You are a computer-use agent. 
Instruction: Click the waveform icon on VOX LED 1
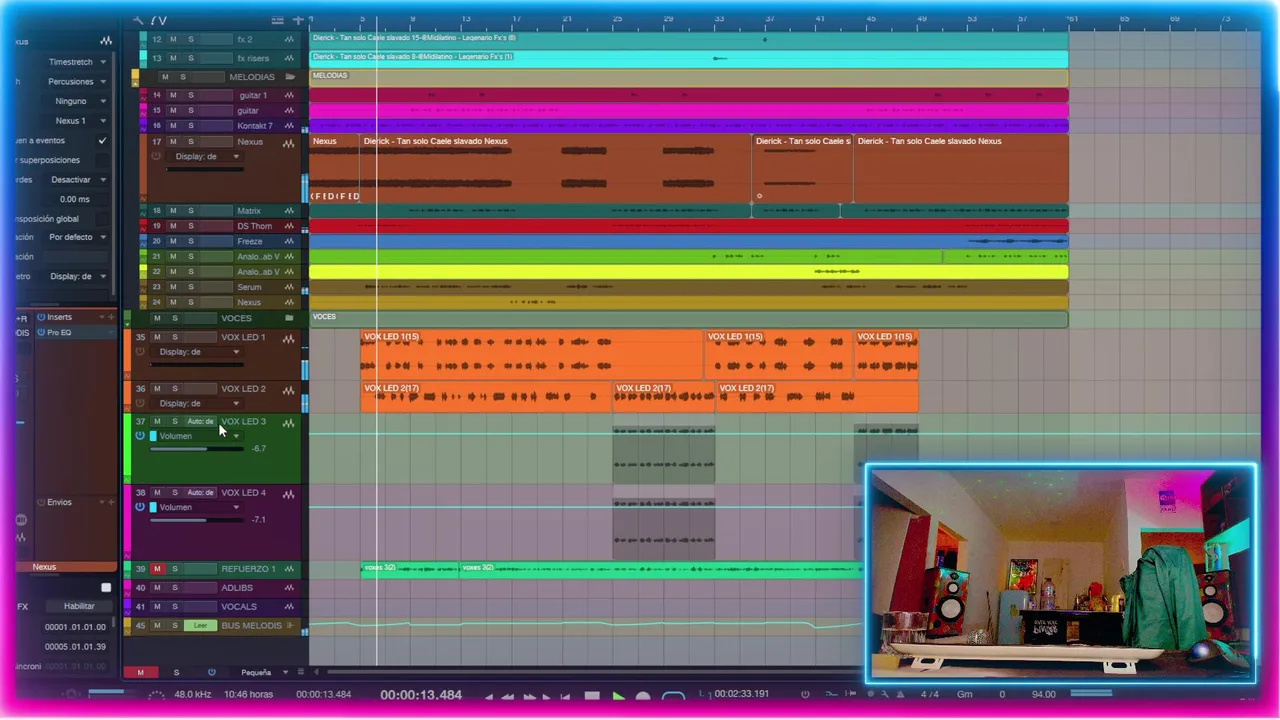point(289,338)
